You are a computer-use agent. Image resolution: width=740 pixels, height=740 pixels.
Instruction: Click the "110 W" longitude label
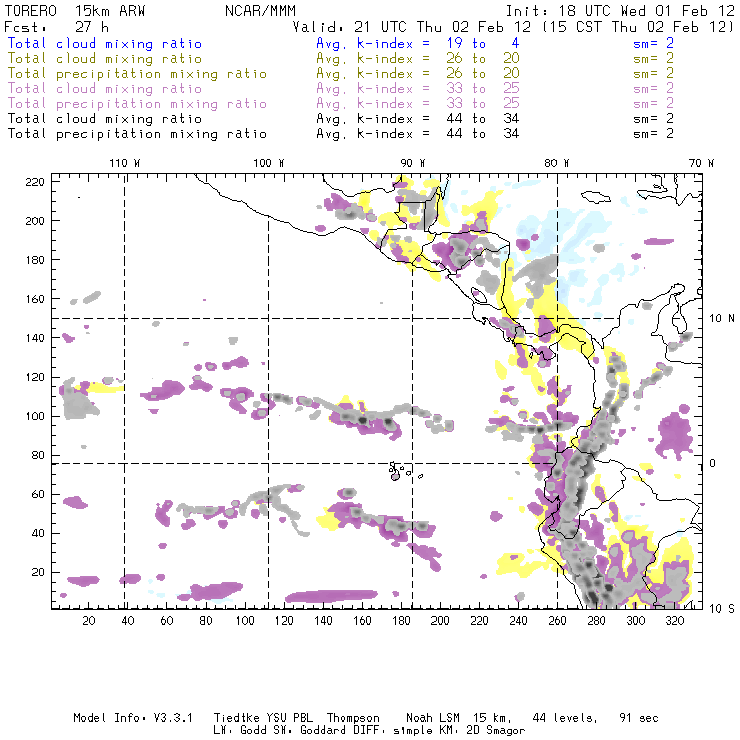[x=125, y=163]
